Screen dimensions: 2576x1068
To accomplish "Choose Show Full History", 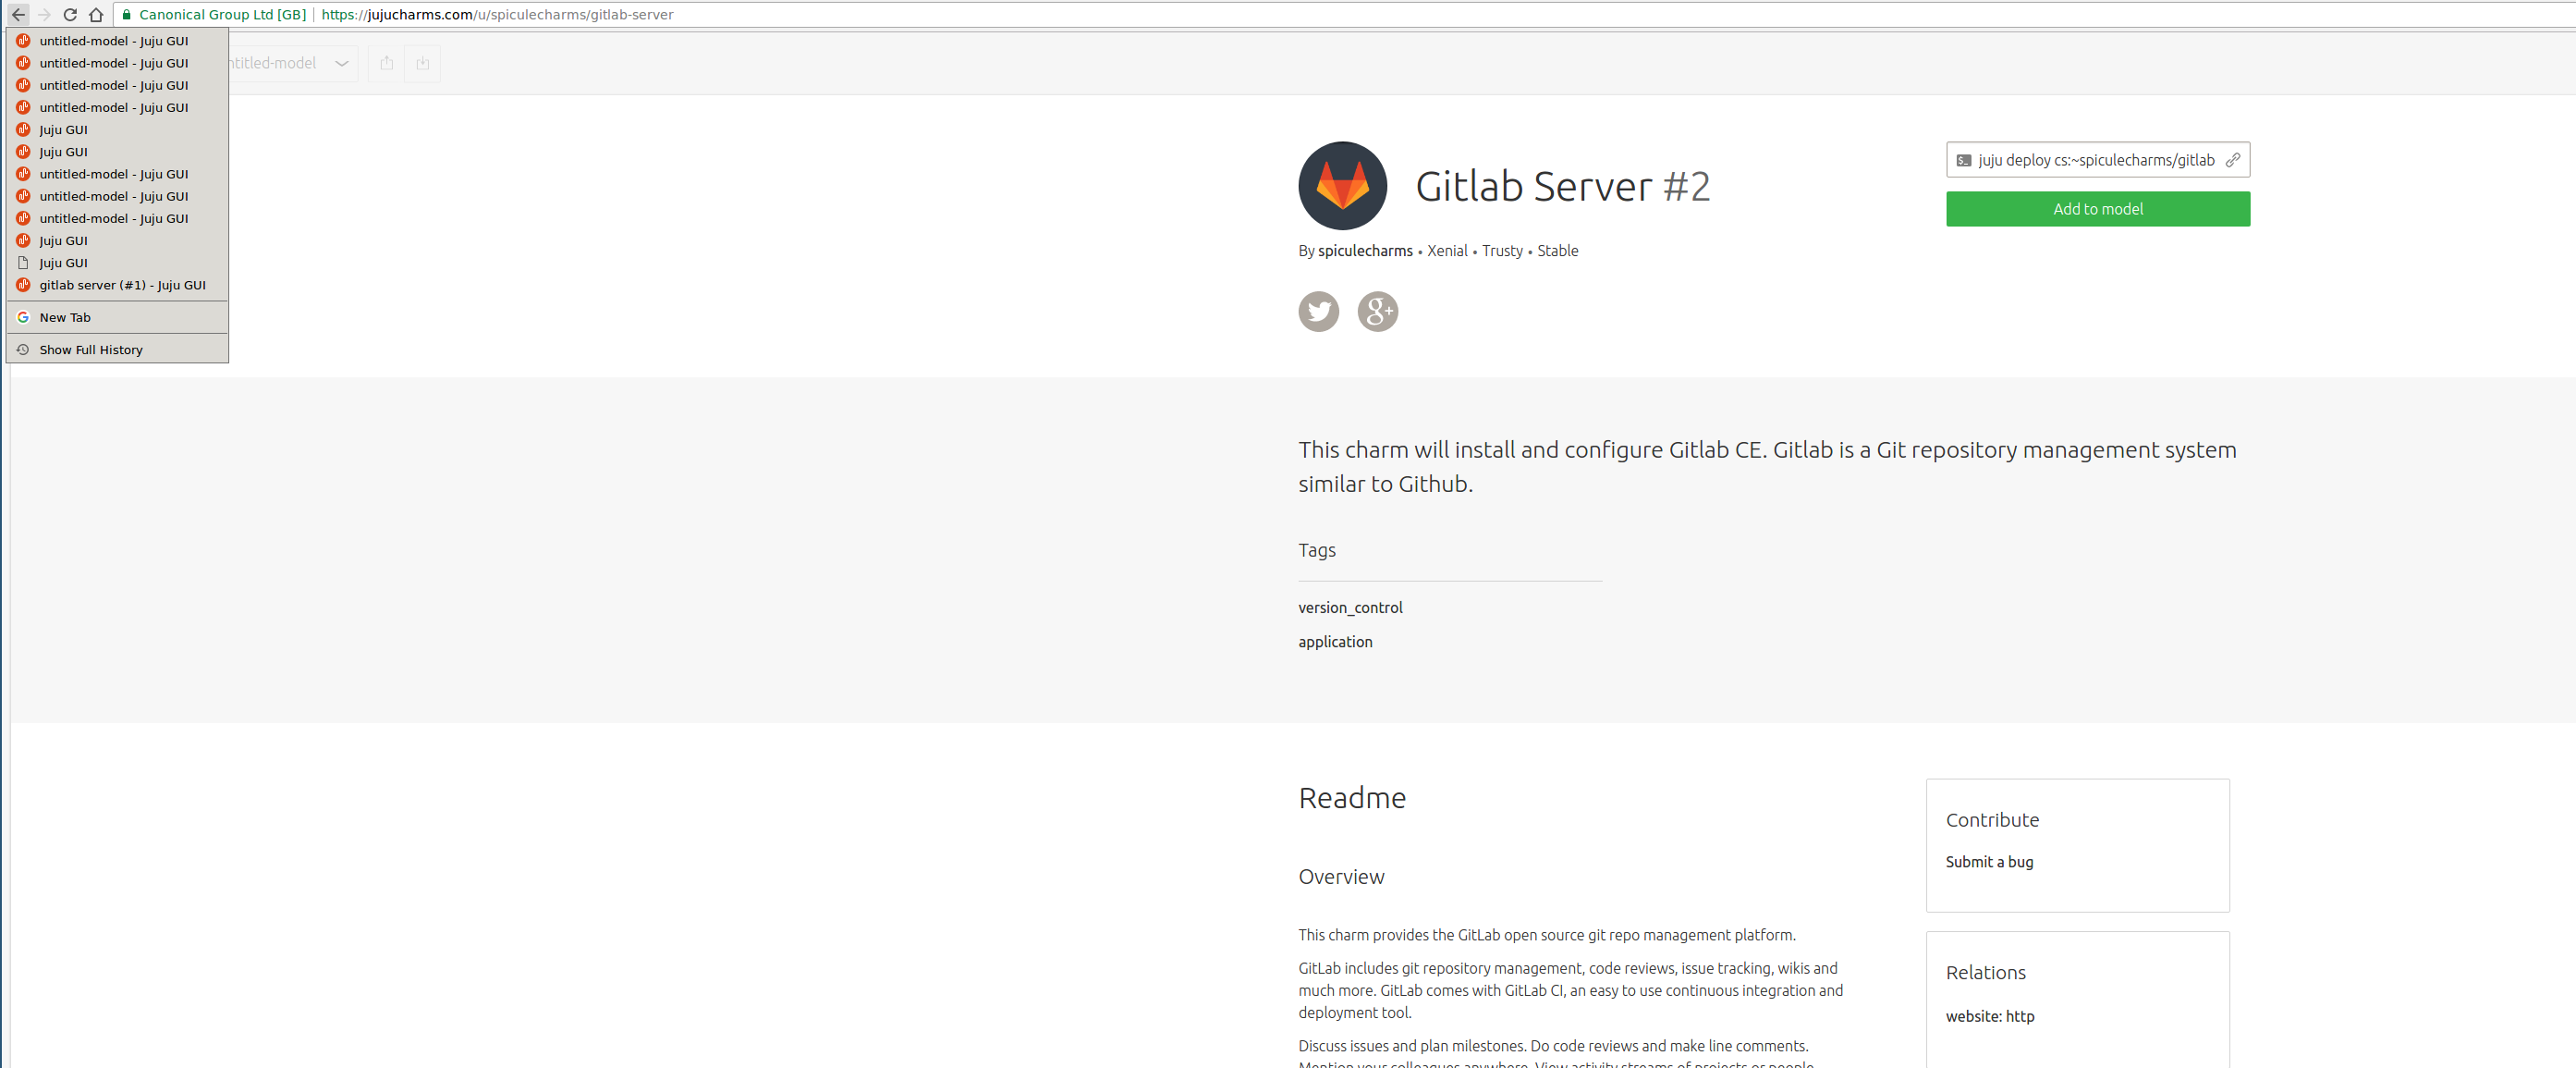I will tap(118, 350).
